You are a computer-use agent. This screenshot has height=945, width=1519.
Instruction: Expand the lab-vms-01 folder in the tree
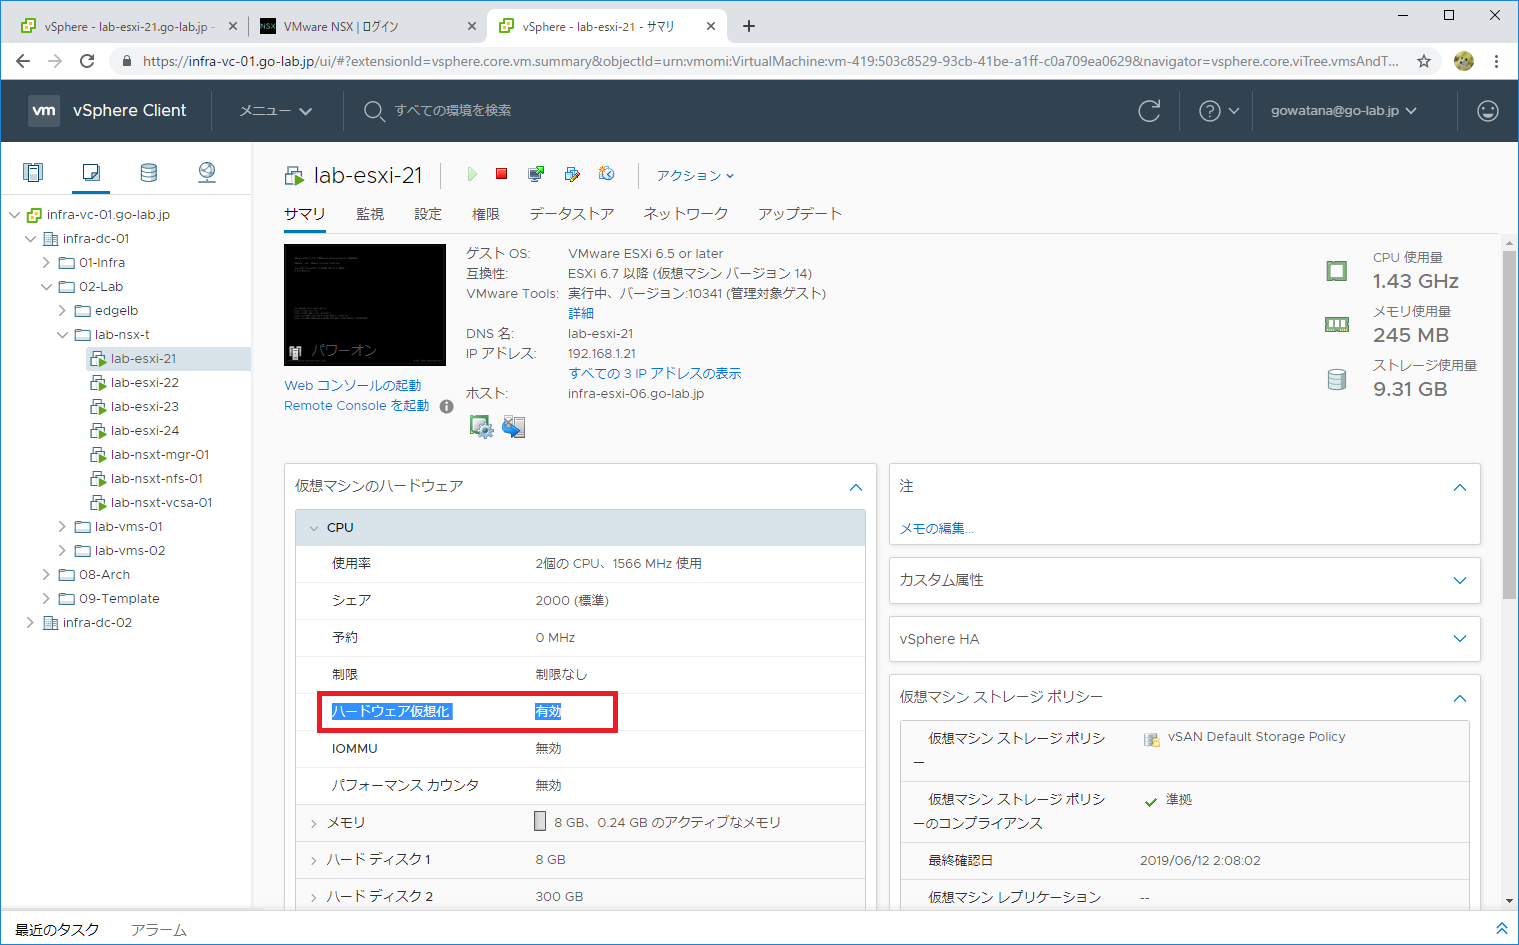[62, 527]
